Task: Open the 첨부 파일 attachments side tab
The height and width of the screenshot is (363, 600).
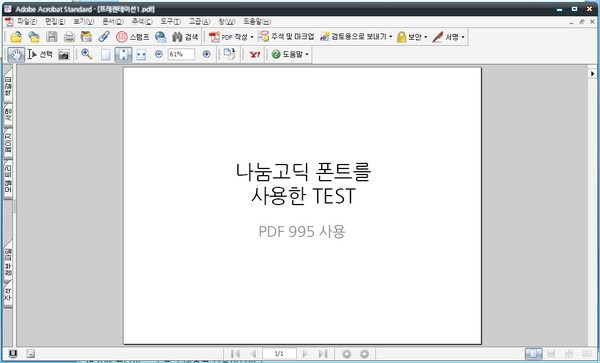Action: pos(8,262)
